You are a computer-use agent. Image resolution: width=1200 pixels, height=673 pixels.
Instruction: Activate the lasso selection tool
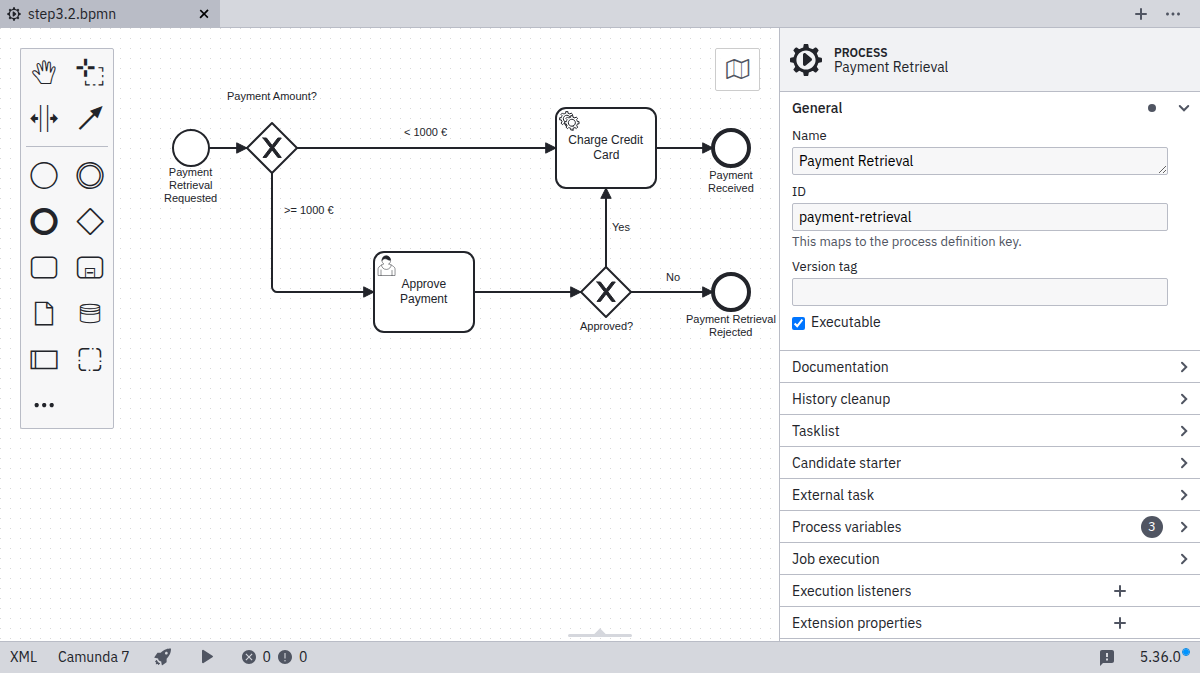90,72
